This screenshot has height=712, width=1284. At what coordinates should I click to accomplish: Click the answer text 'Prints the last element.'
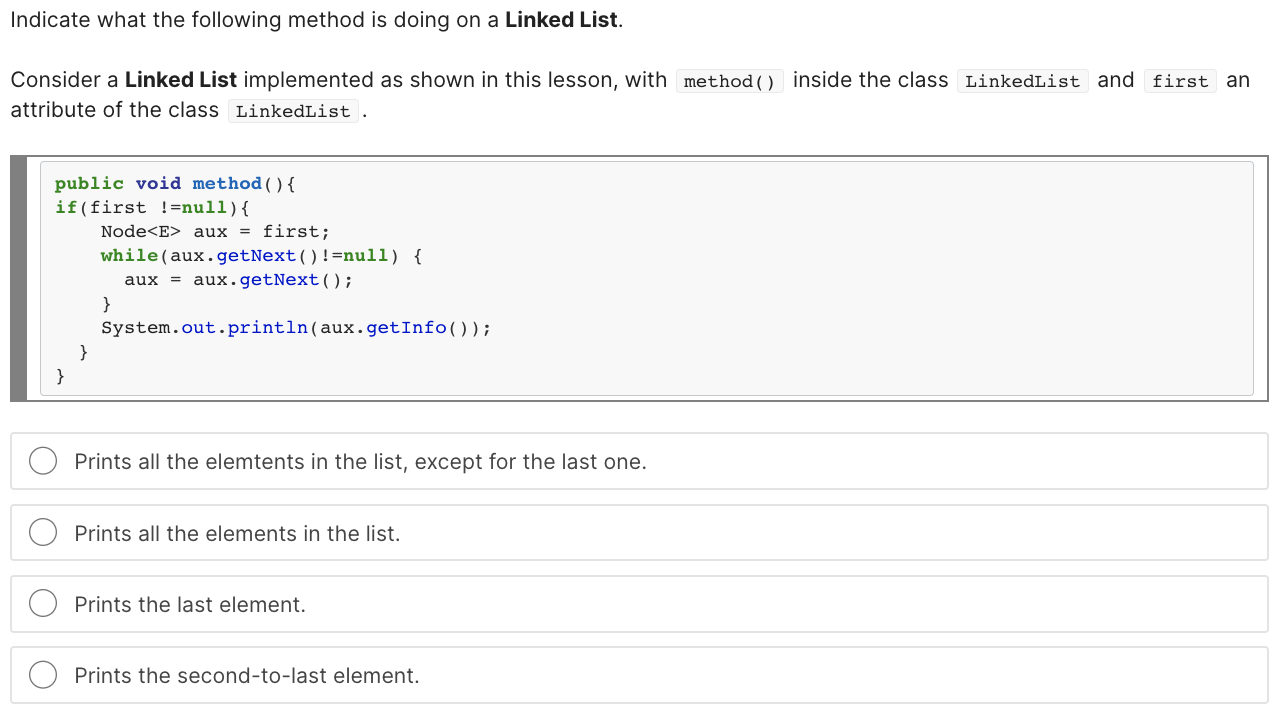(190, 605)
